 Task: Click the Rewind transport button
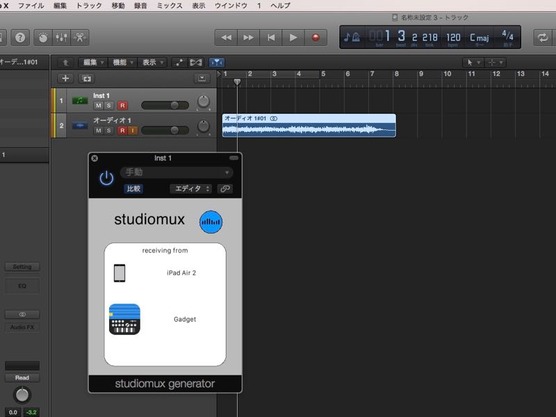coord(226,38)
